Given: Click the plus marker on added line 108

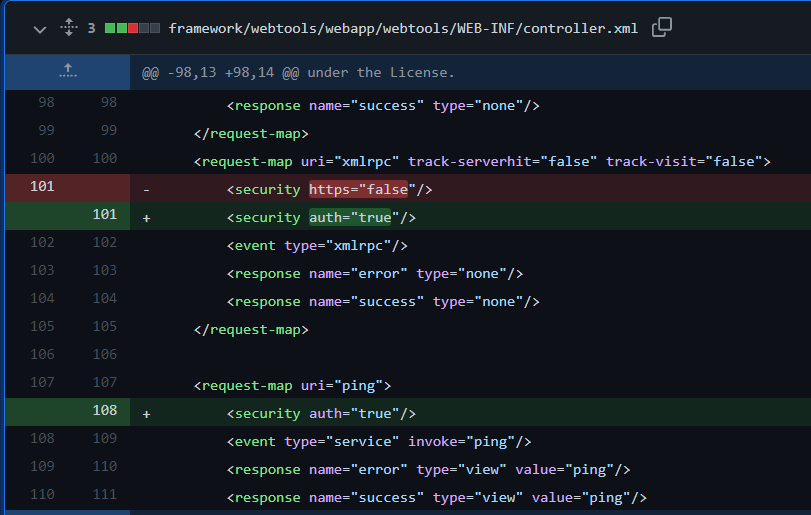Looking at the screenshot, I should [147, 414].
